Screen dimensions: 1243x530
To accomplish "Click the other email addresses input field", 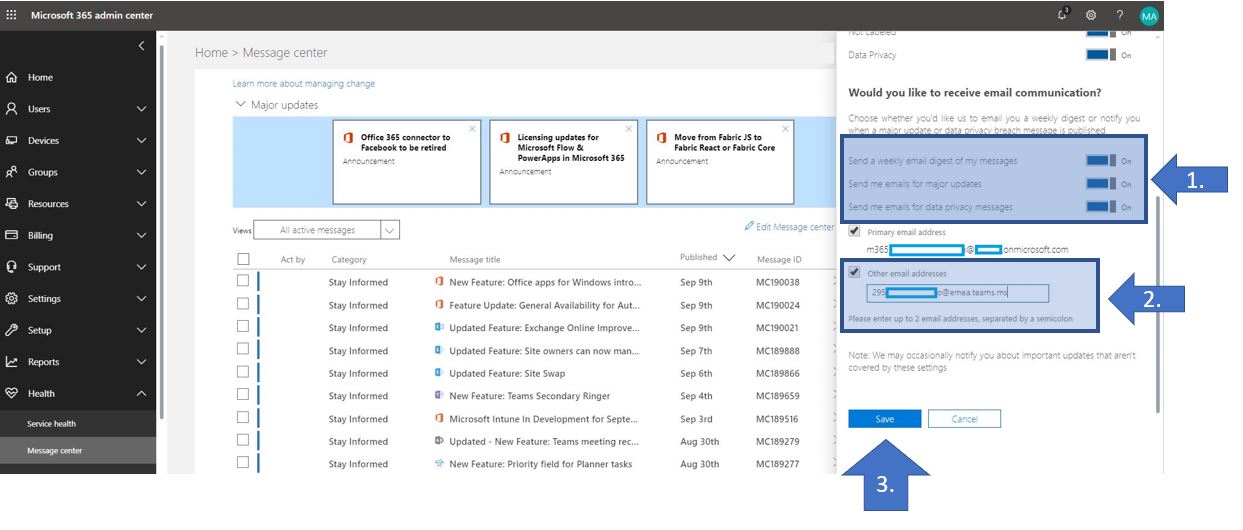I will [958, 293].
